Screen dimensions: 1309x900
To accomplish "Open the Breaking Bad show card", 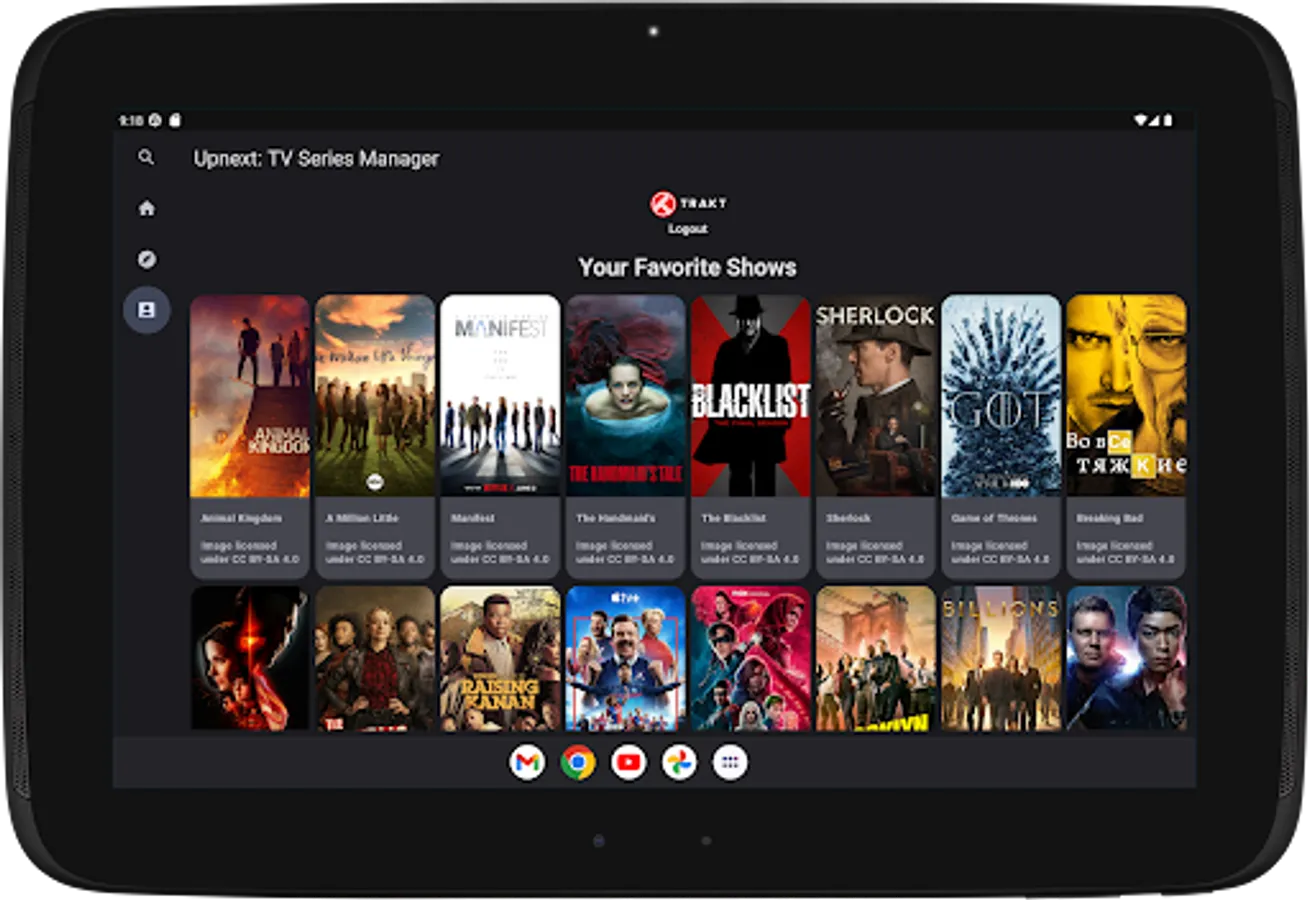I will [x=1126, y=436].
